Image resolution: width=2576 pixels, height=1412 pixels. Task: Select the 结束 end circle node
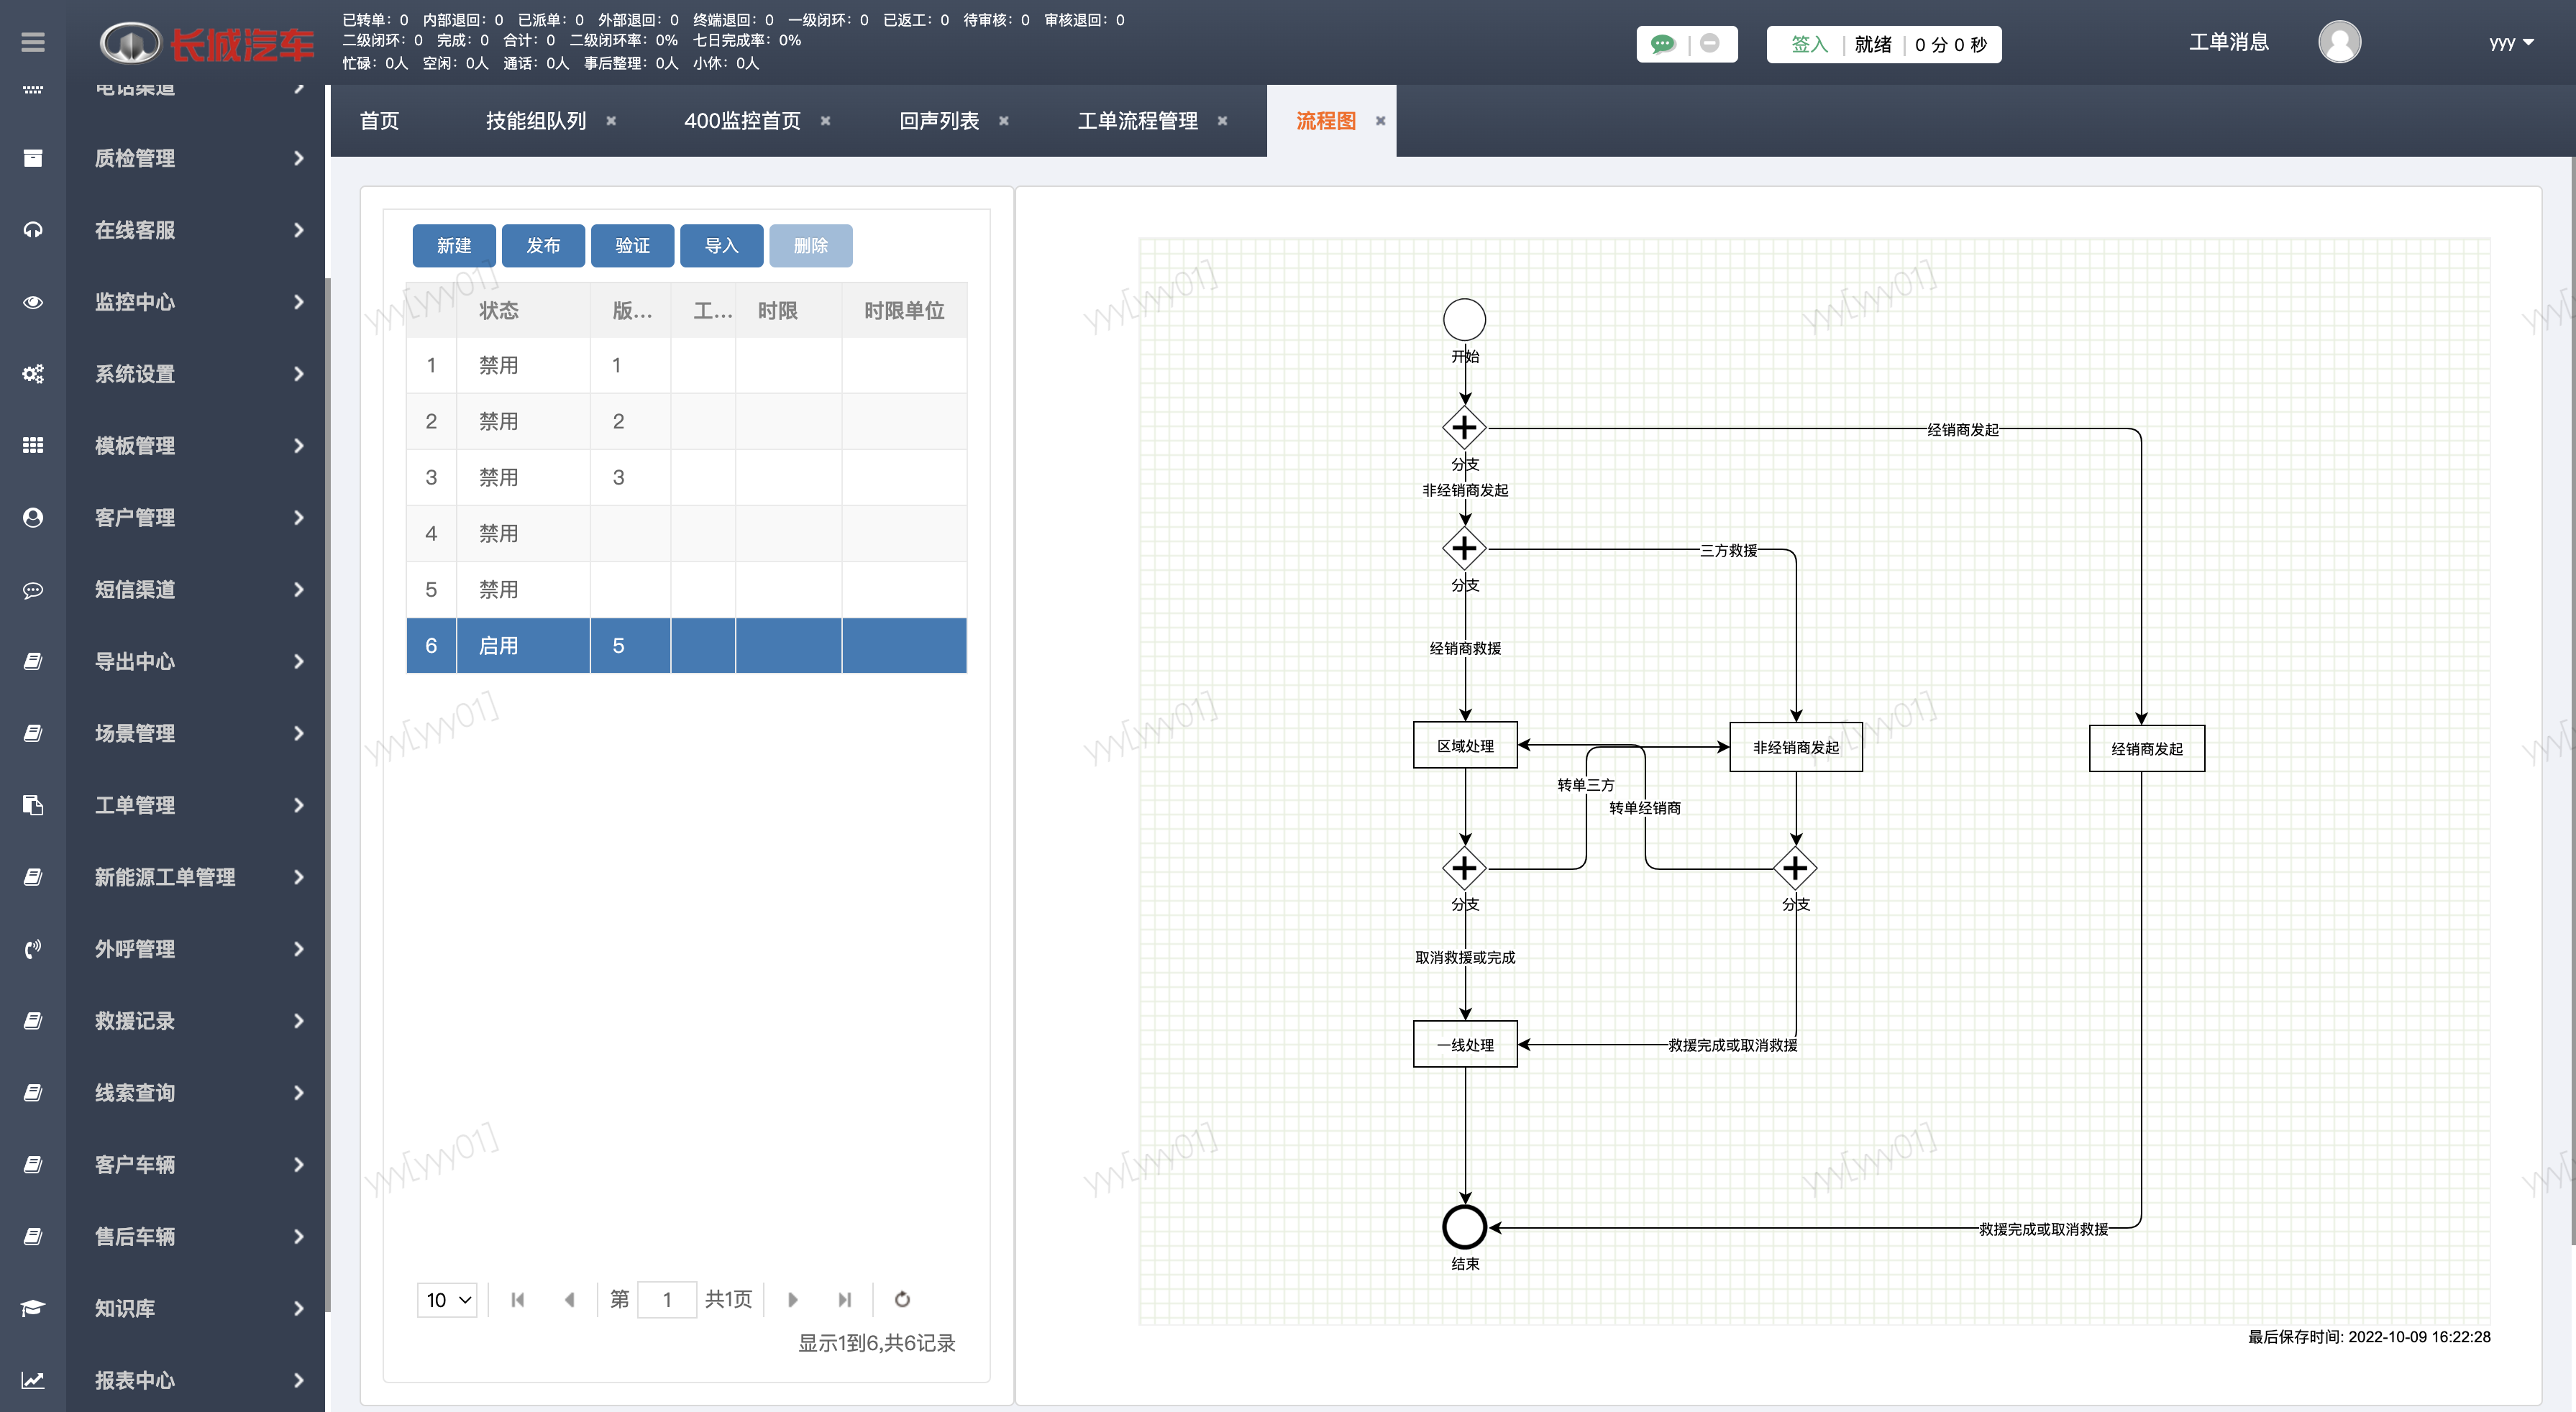click(1465, 1228)
